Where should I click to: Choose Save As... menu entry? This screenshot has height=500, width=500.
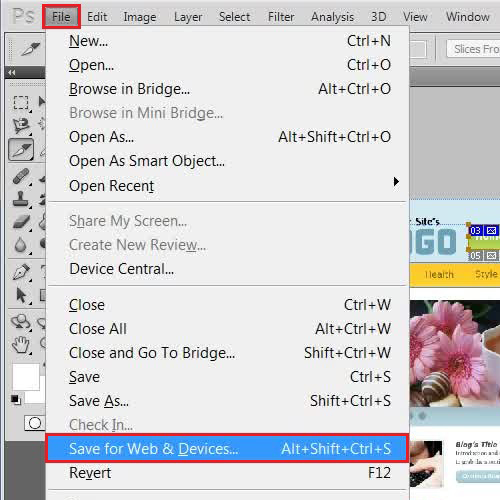pos(228,401)
